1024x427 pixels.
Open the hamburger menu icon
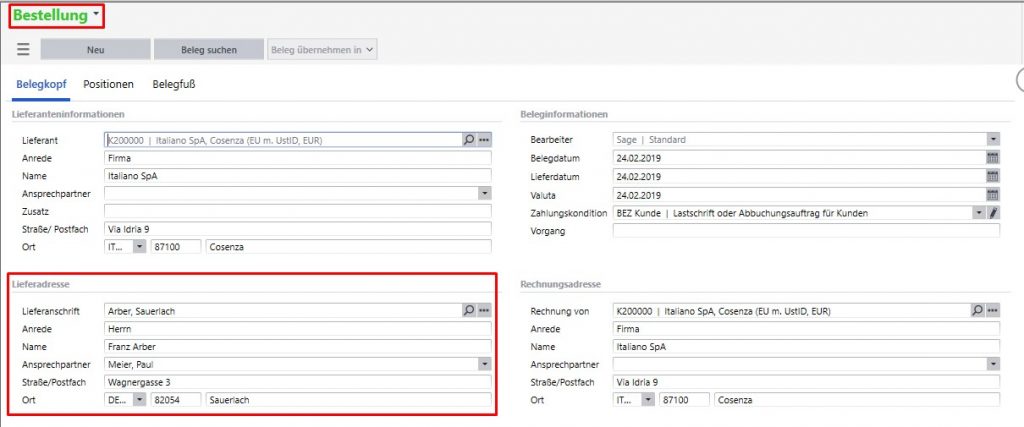[x=23, y=49]
